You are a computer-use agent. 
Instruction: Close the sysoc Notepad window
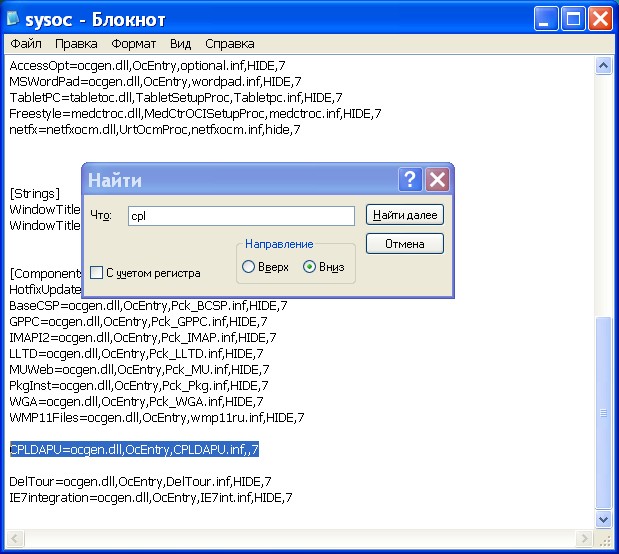point(600,19)
